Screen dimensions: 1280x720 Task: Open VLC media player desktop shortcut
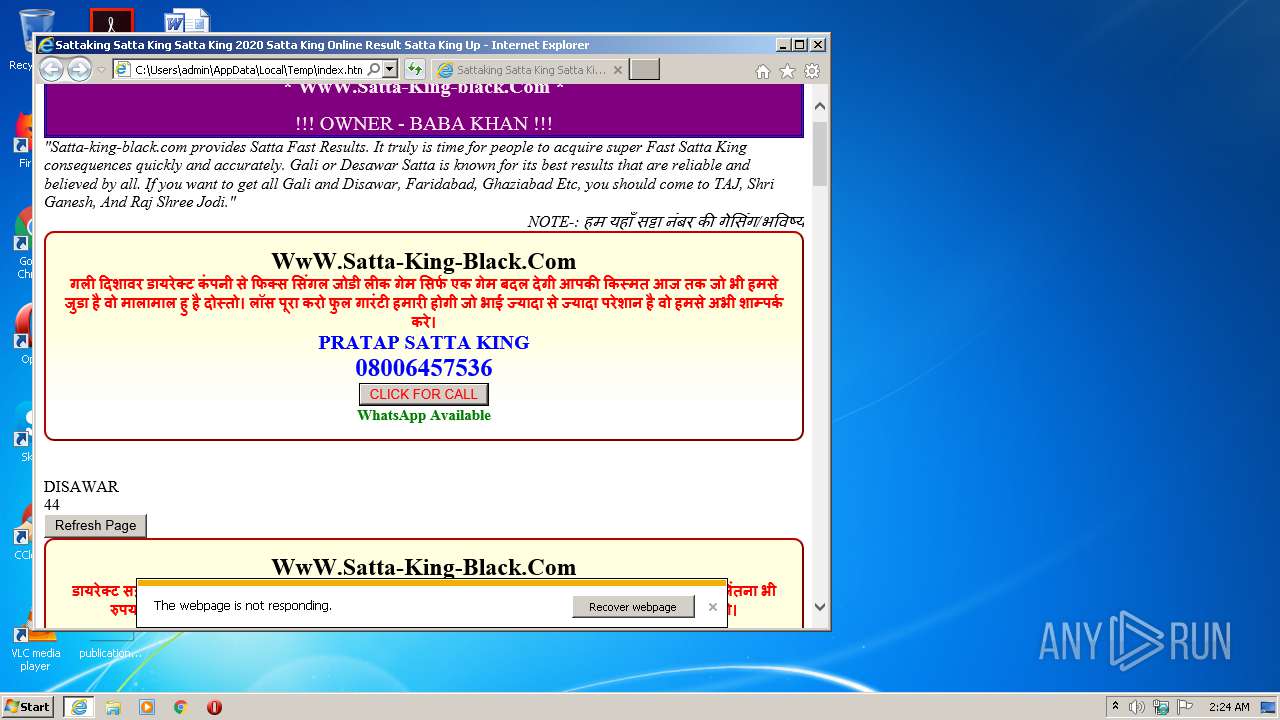pyautogui.click(x=35, y=651)
